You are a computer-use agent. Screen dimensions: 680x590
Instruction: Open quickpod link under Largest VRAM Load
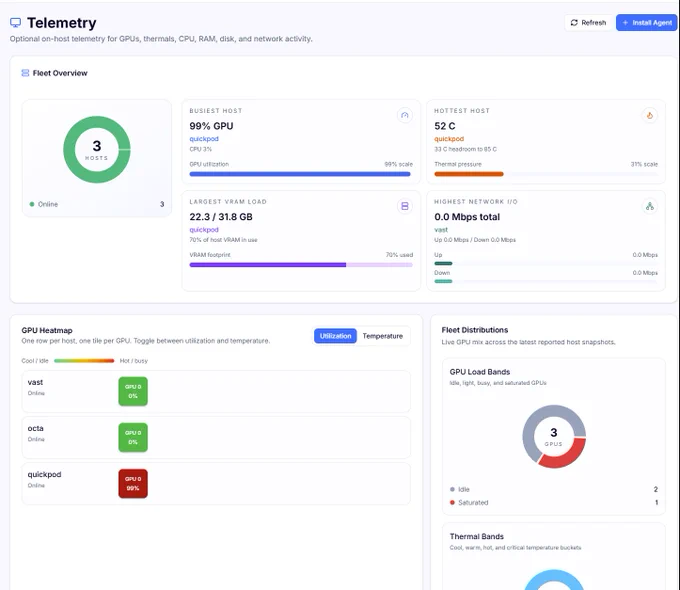pos(204,229)
